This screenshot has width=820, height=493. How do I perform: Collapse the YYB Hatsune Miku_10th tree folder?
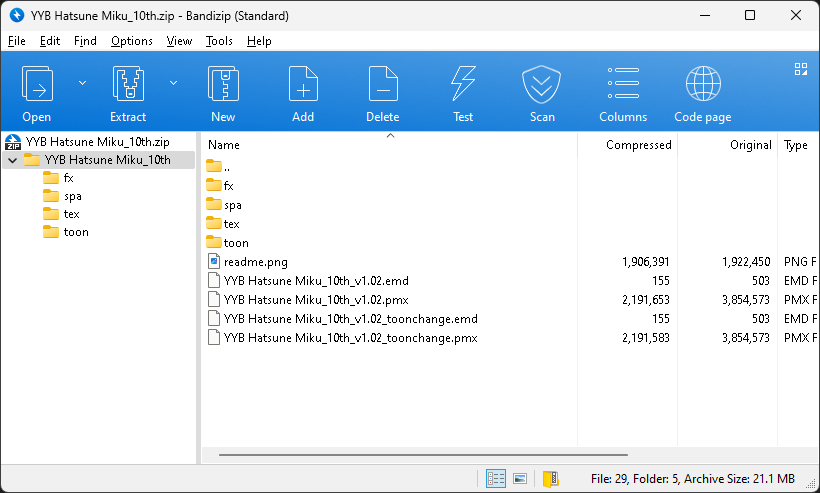tap(13, 160)
